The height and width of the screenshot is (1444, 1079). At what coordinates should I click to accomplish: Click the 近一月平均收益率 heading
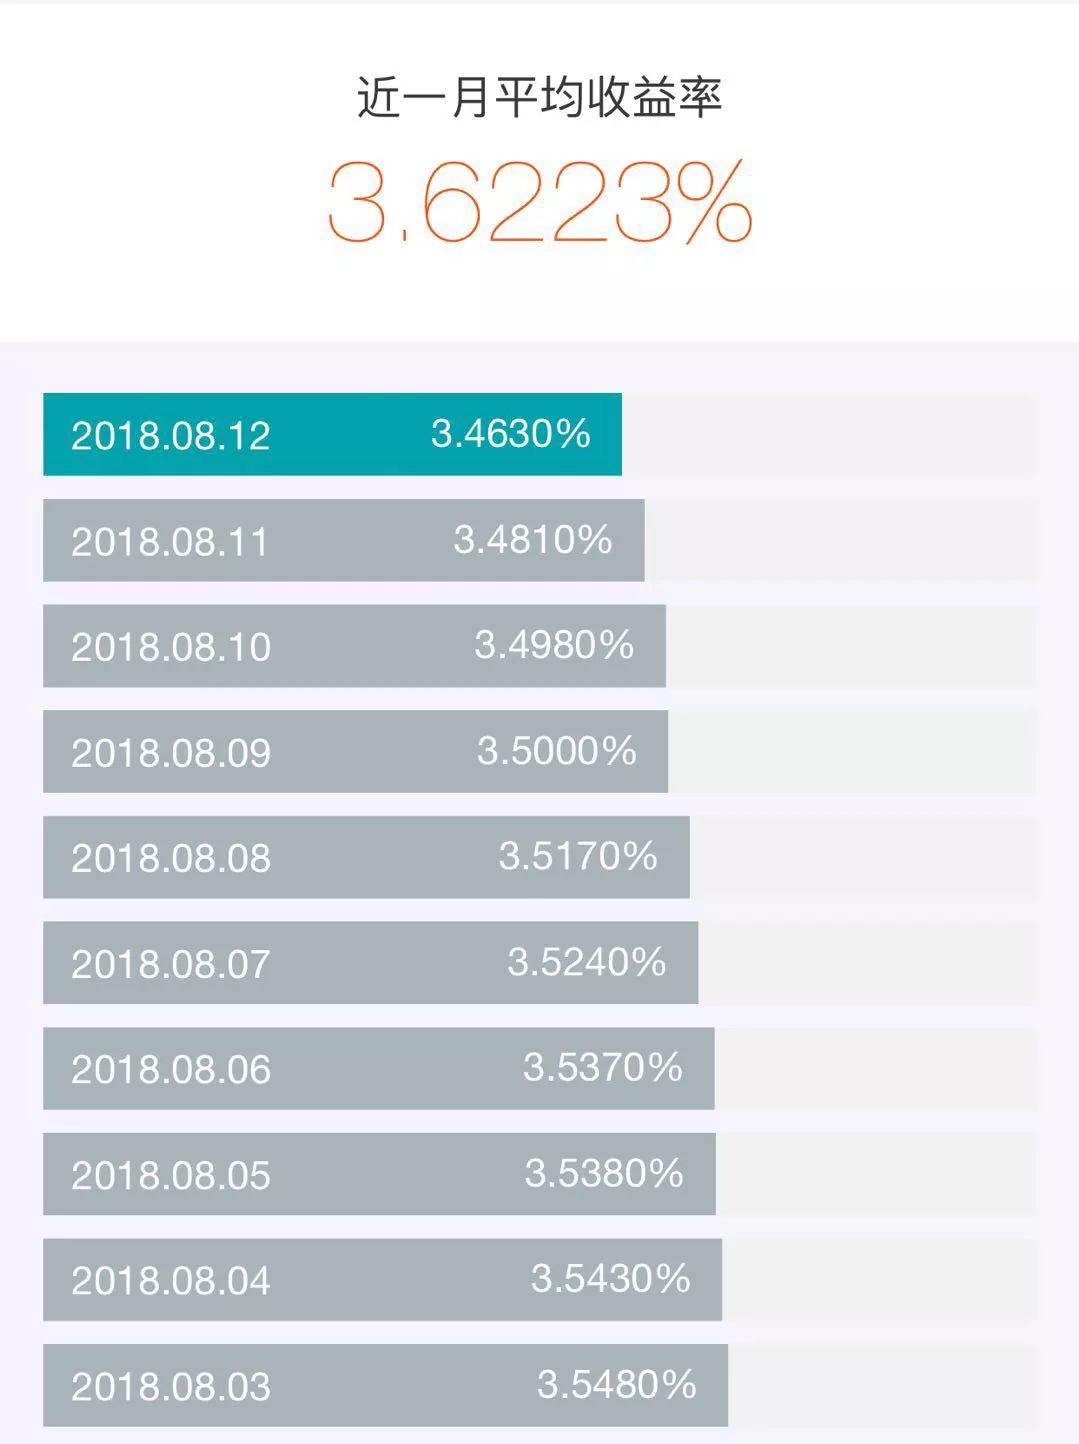(x=539, y=98)
